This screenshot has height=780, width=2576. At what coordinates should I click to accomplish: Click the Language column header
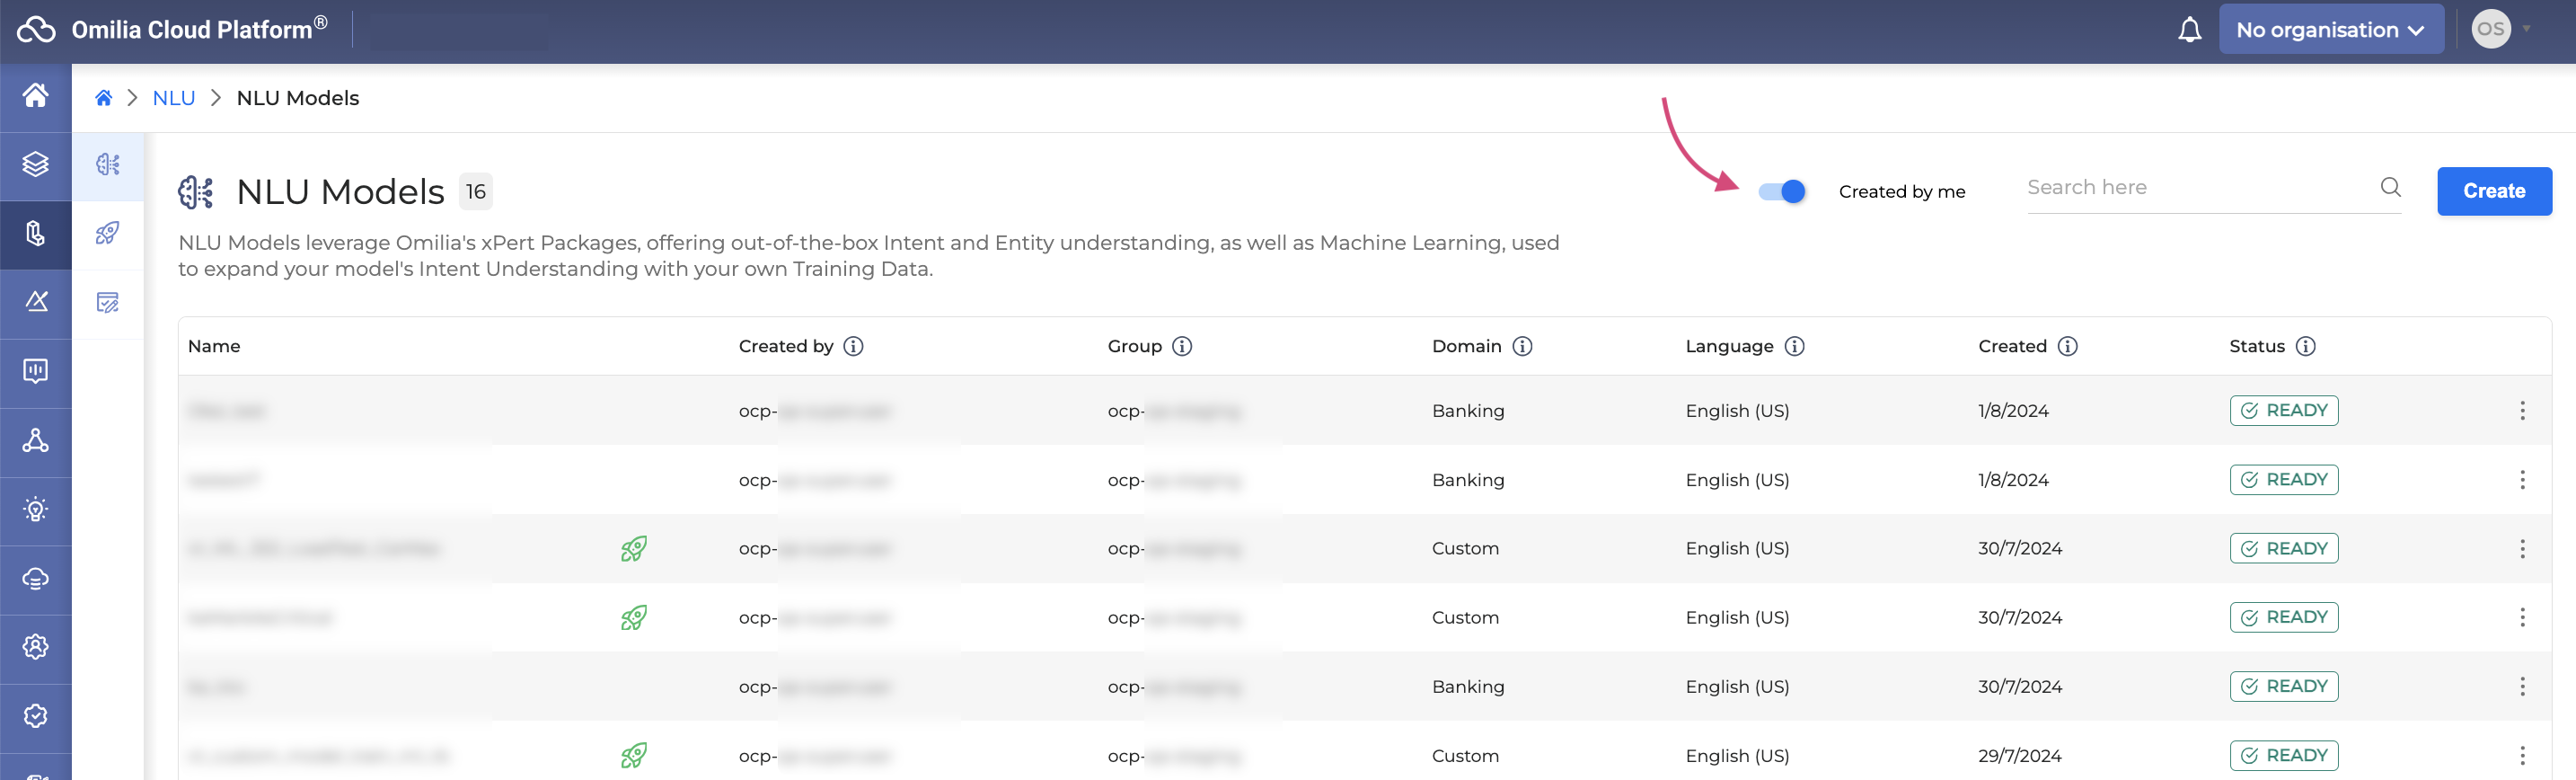point(1729,346)
